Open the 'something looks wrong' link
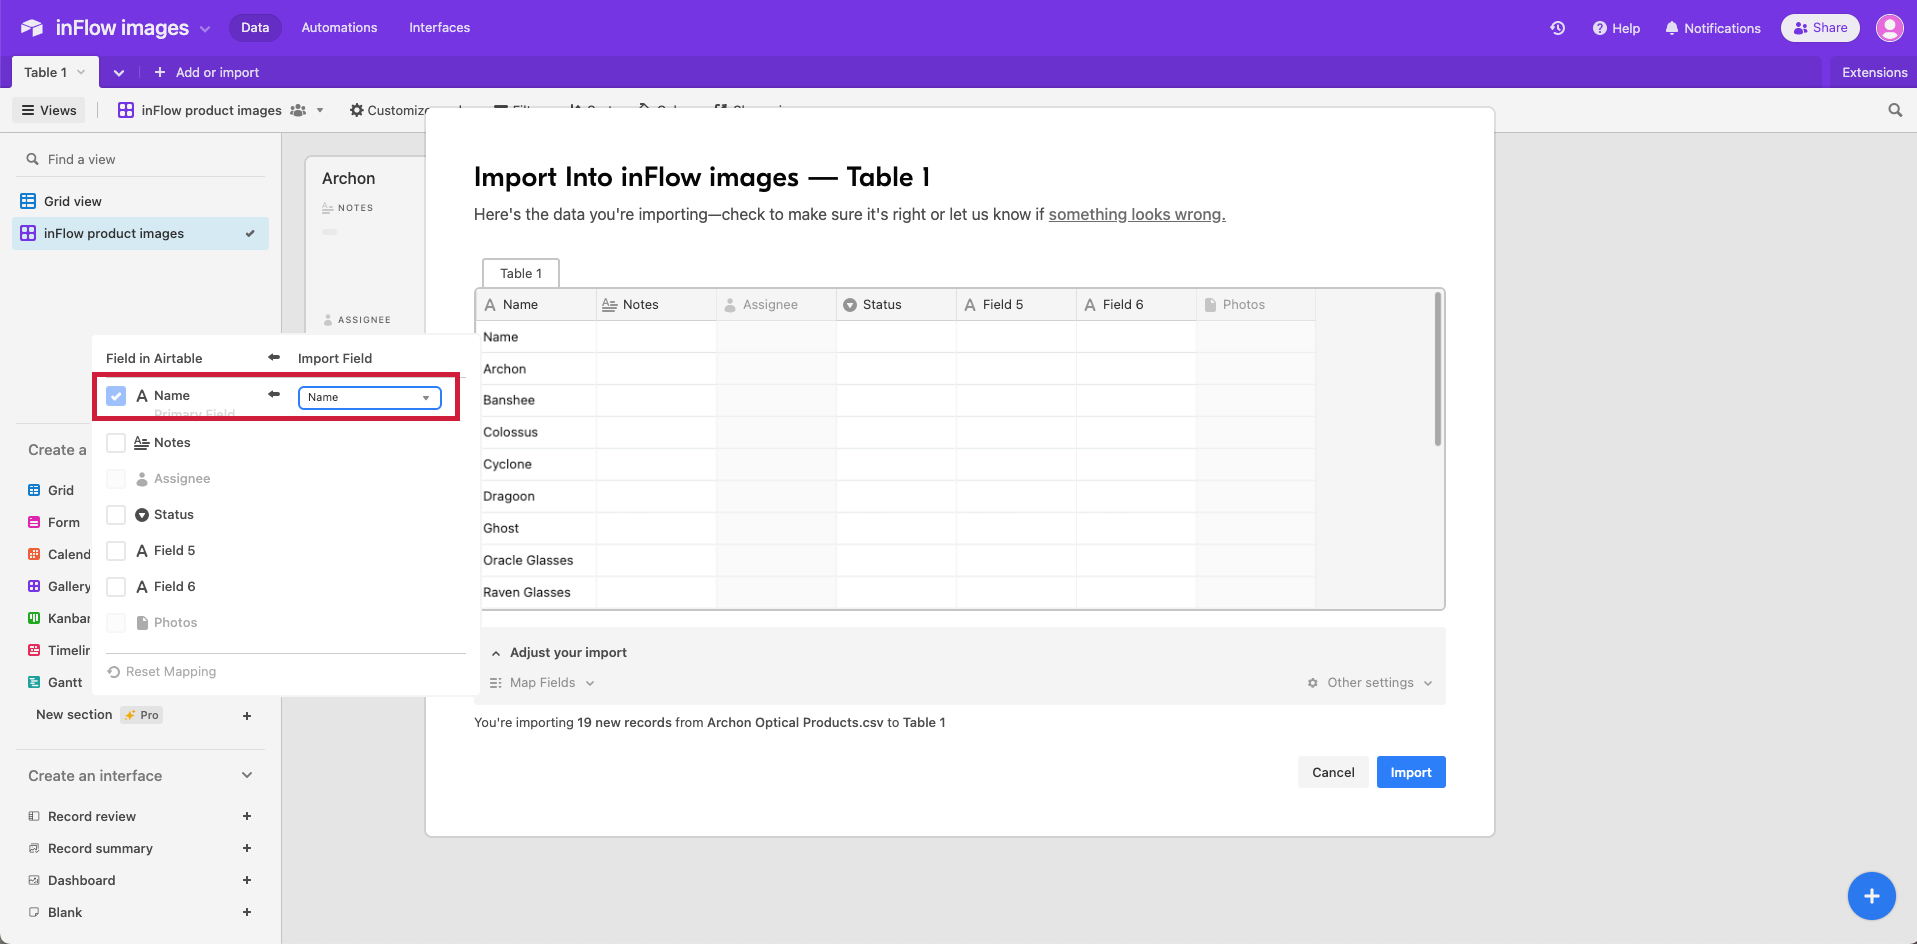This screenshot has height=944, width=1917. tap(1136, 213)
